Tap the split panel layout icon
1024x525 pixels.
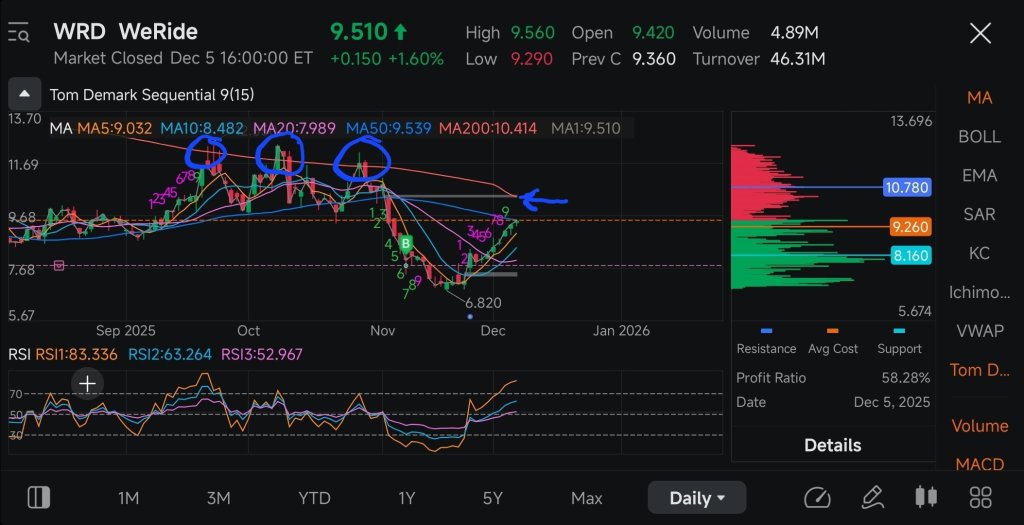pyautogui.click(x=39, y=498)
